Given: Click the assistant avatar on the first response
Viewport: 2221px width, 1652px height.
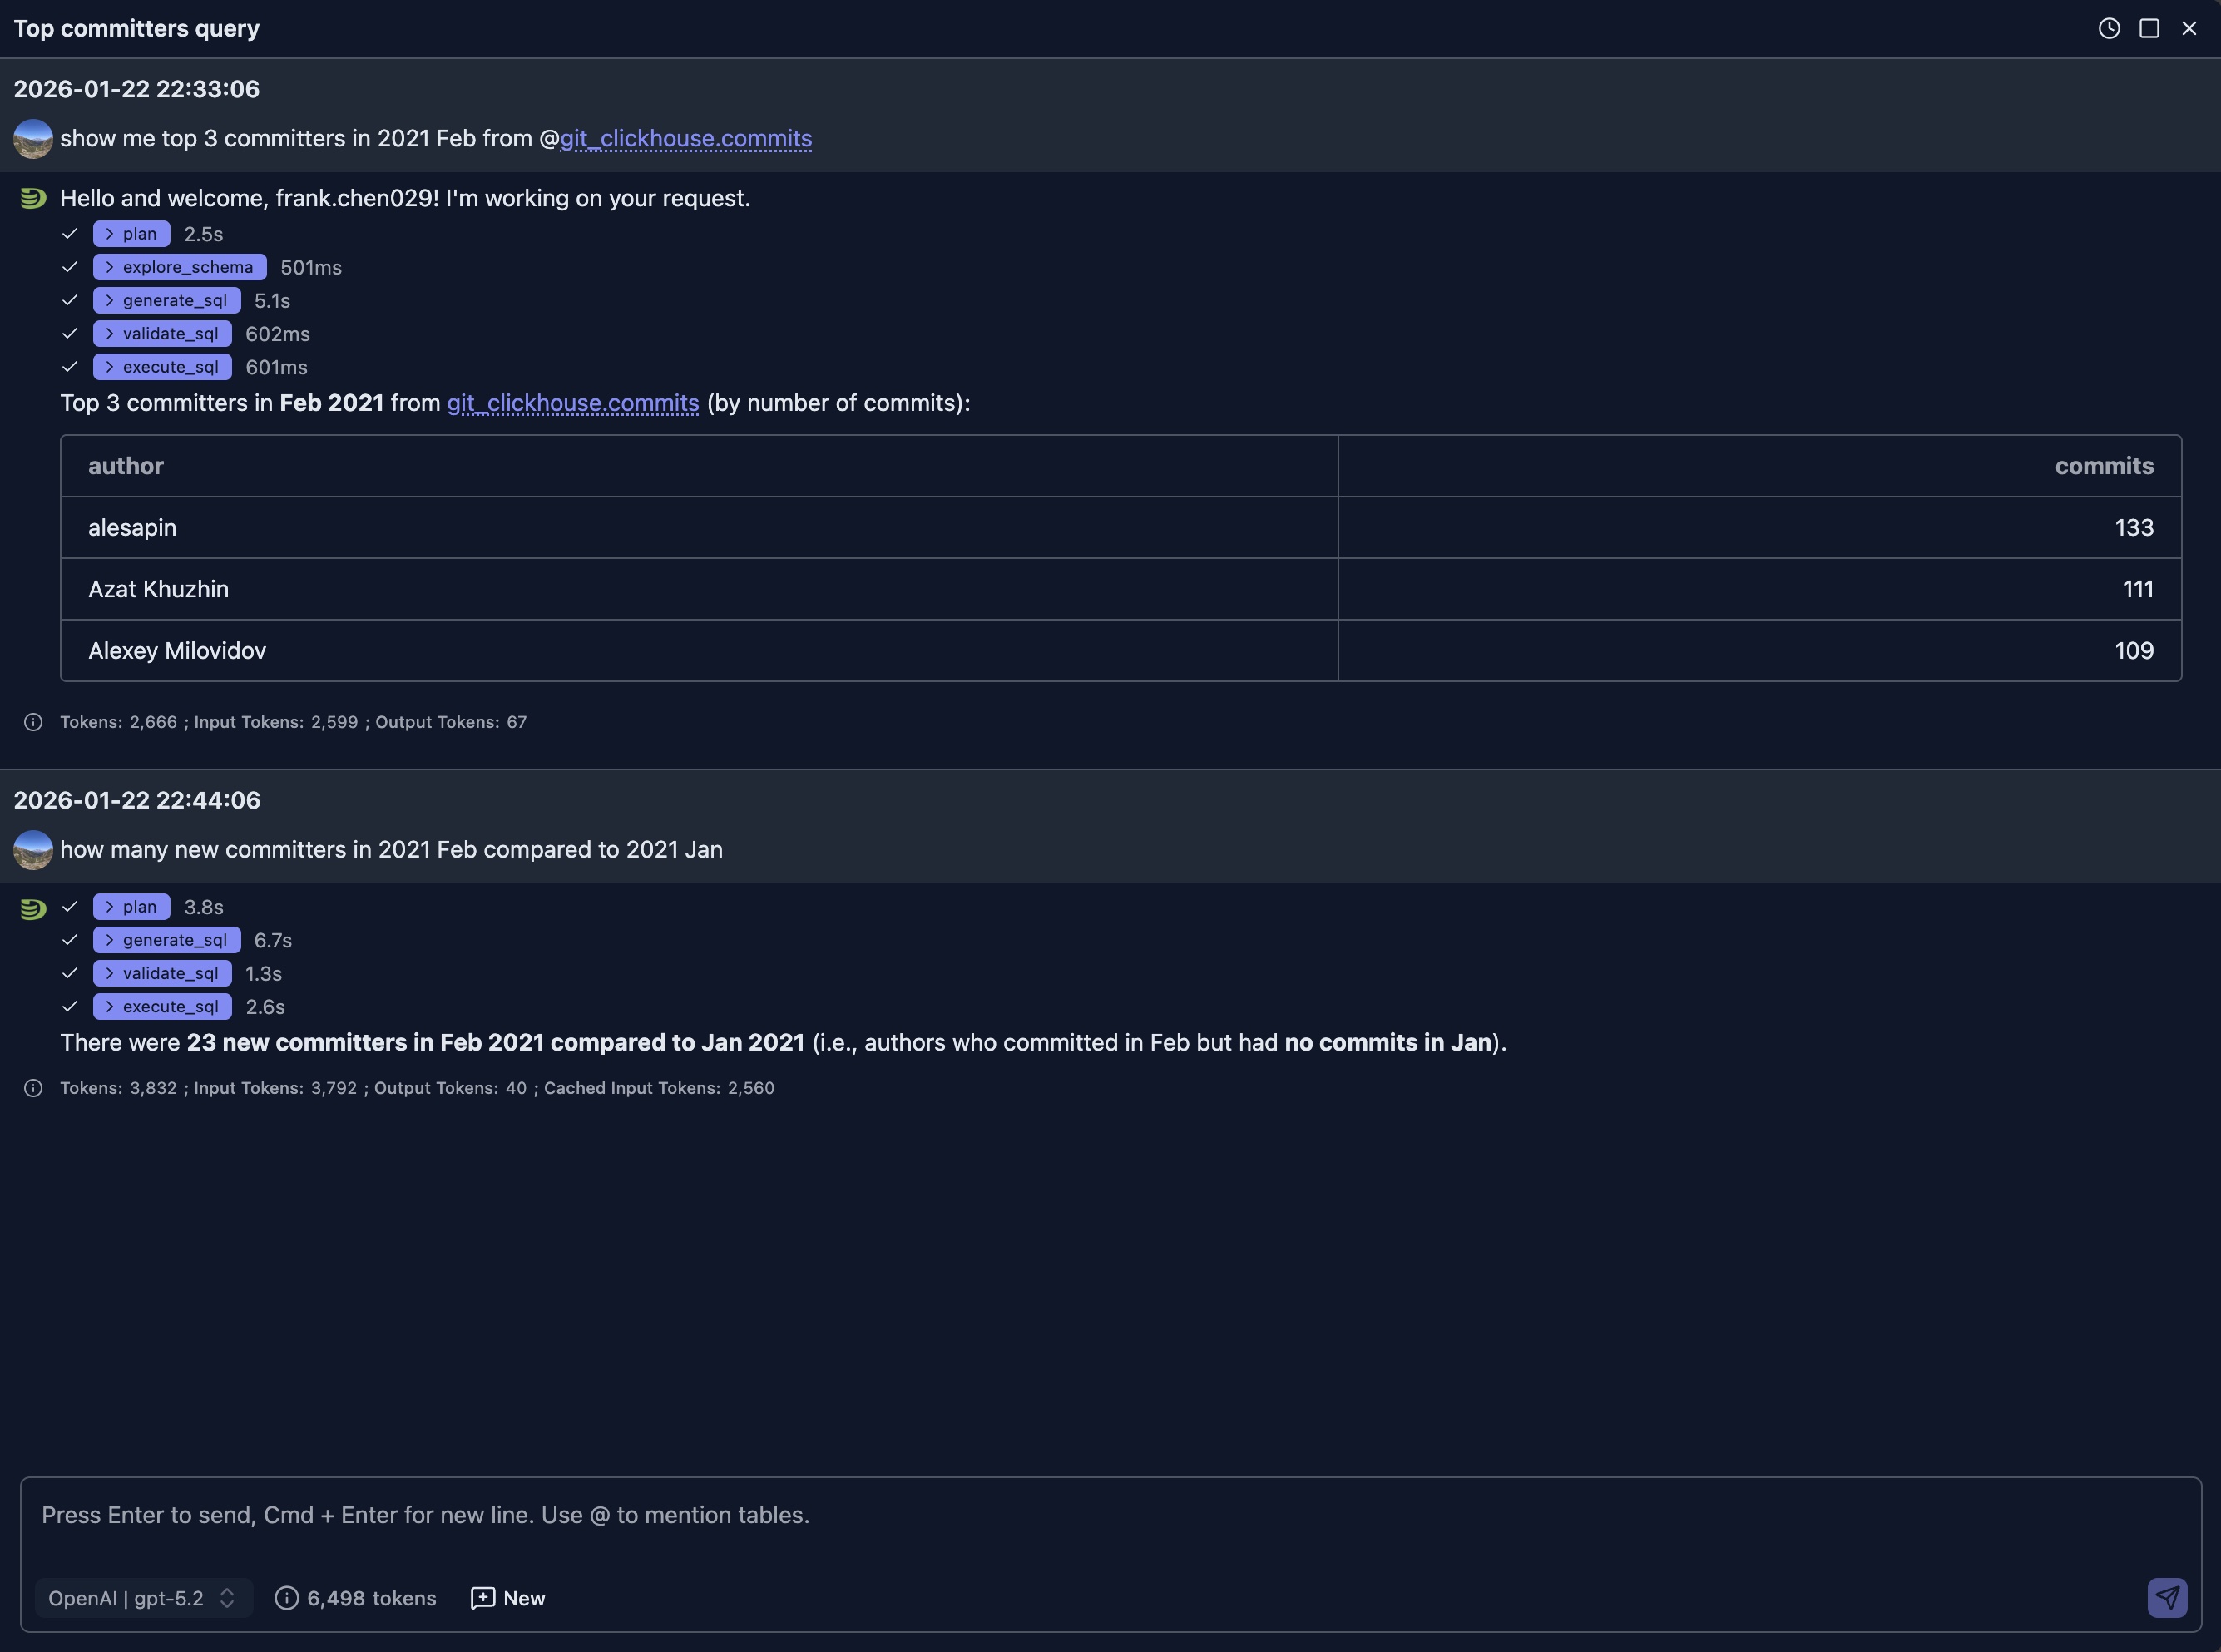Looking at the screenshot, I should (x=33, y=197).
